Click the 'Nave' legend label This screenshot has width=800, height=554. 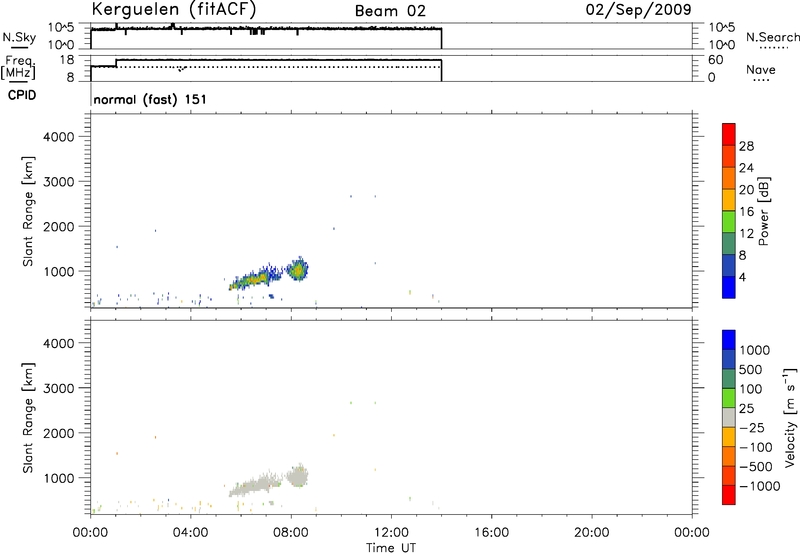pyautogui.click(x=761, y=70)
